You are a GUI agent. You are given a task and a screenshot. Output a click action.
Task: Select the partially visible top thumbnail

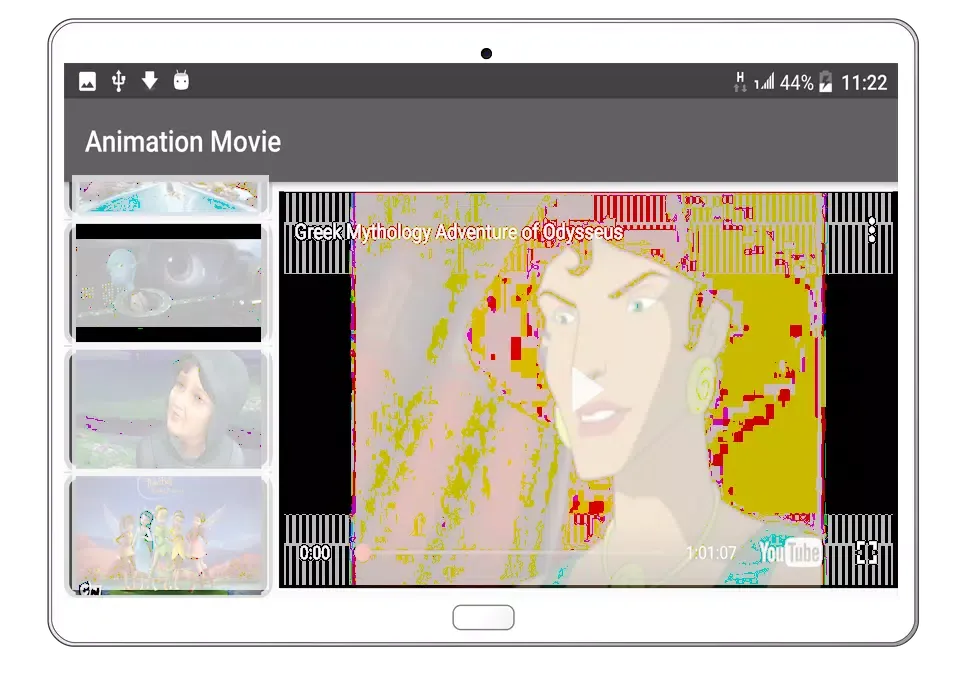pyautogui.click(x=168, y=196)
